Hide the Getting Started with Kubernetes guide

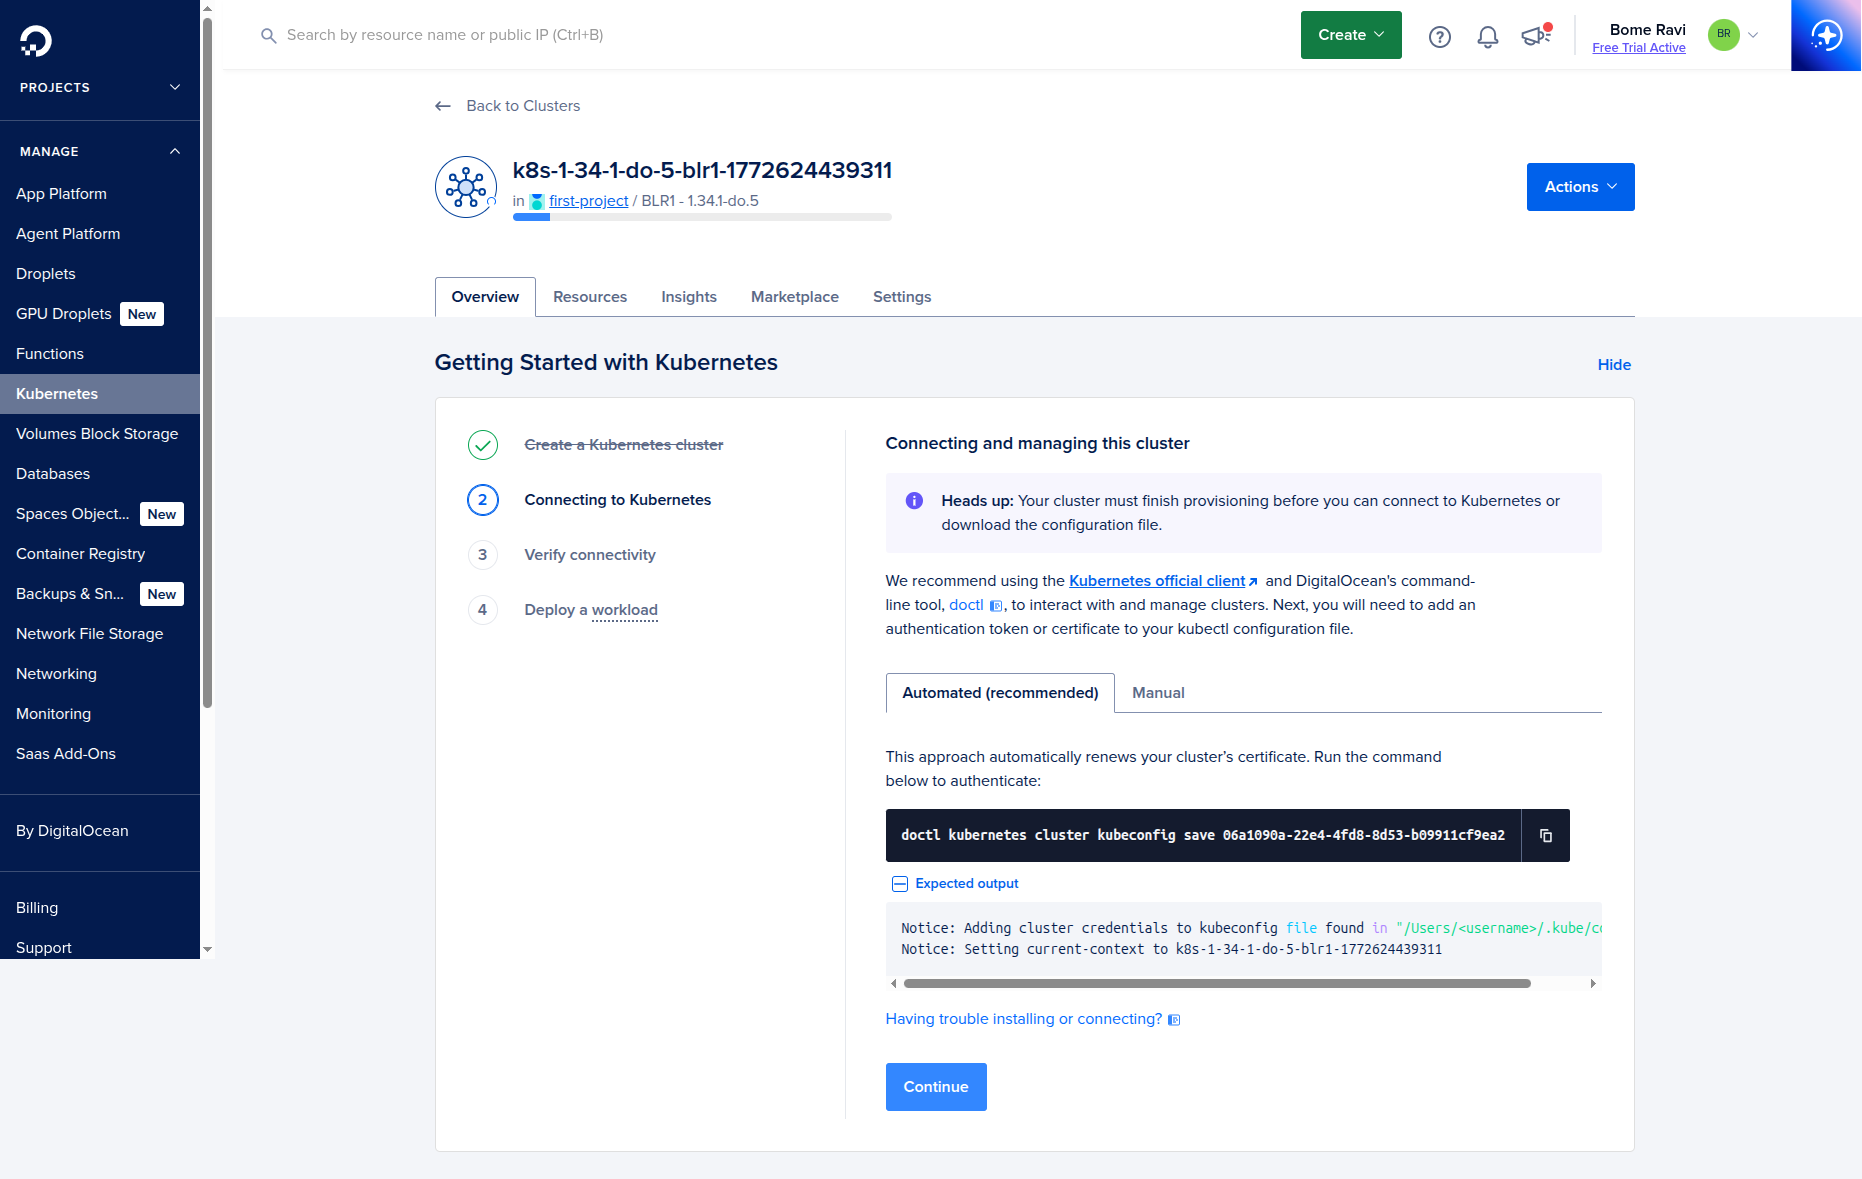(1613, 365)
